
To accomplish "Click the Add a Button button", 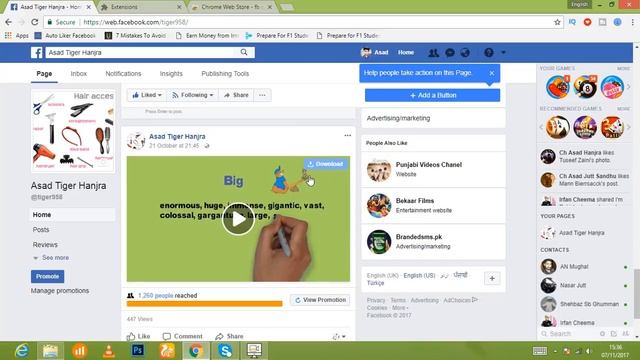I will (432, 95).
